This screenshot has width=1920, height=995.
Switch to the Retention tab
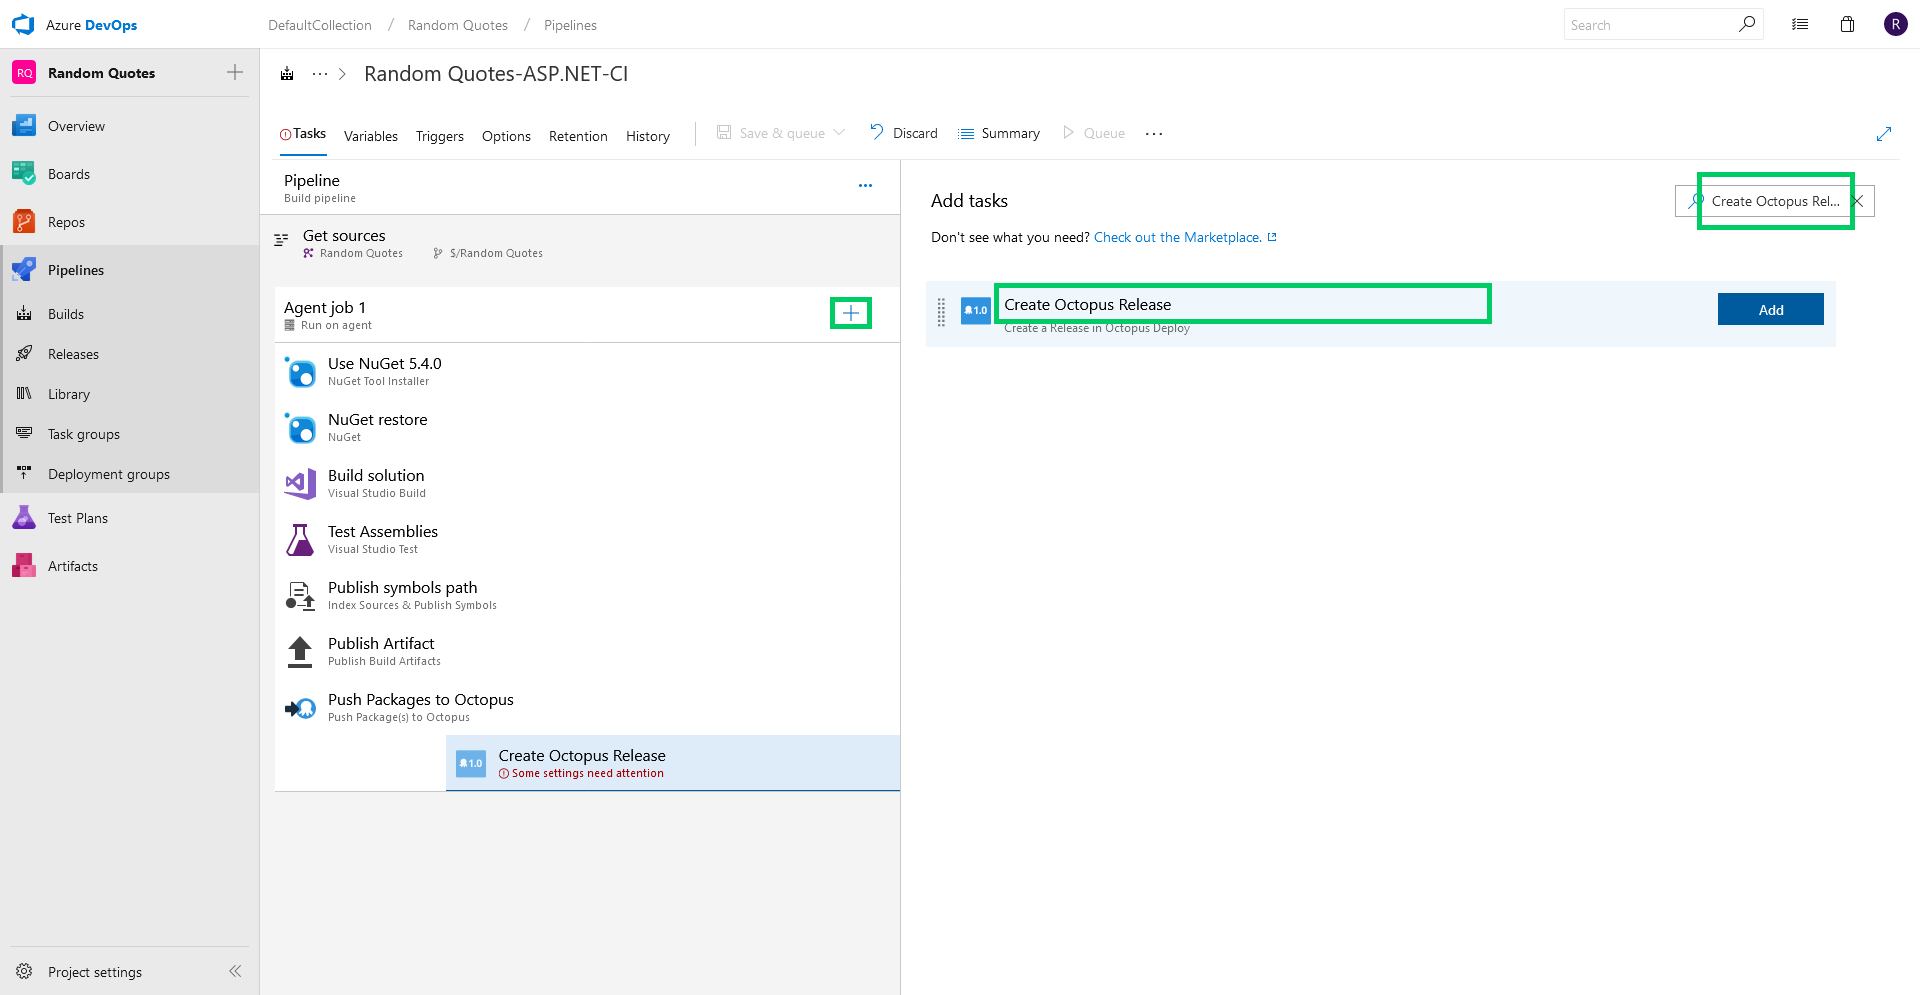pos(578,136)
